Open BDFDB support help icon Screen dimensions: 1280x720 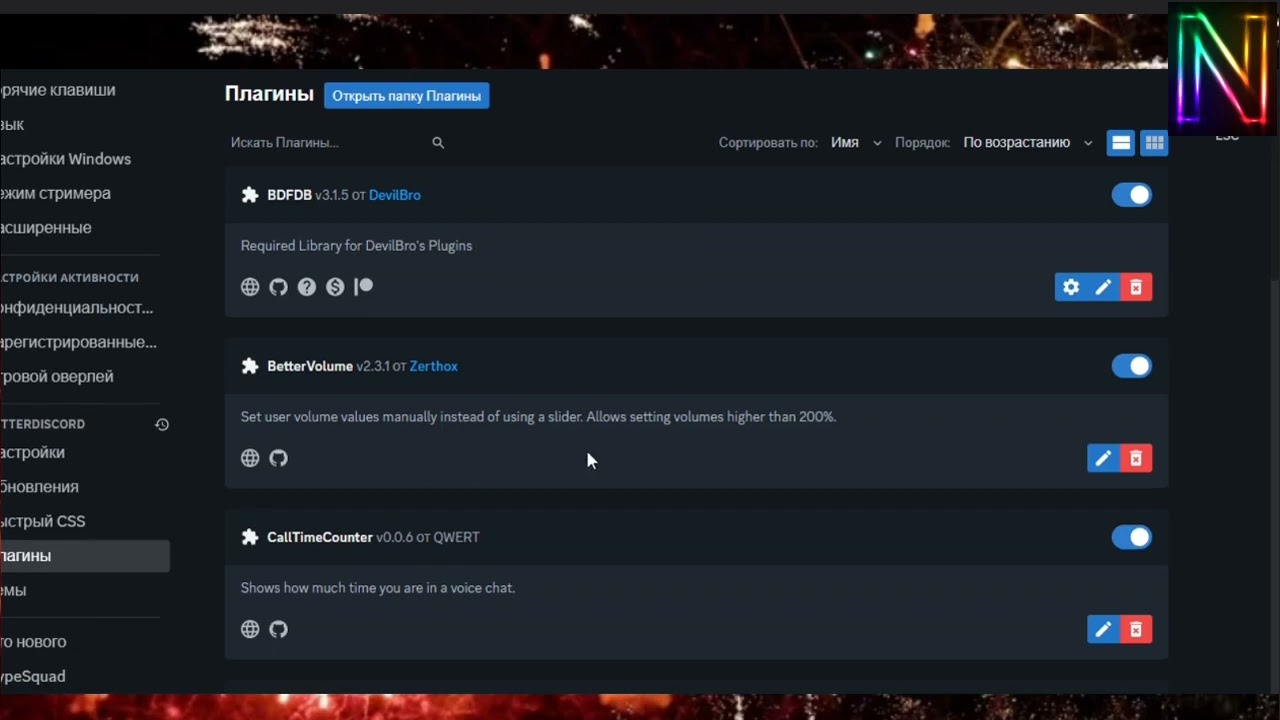(x=307, y=287)
